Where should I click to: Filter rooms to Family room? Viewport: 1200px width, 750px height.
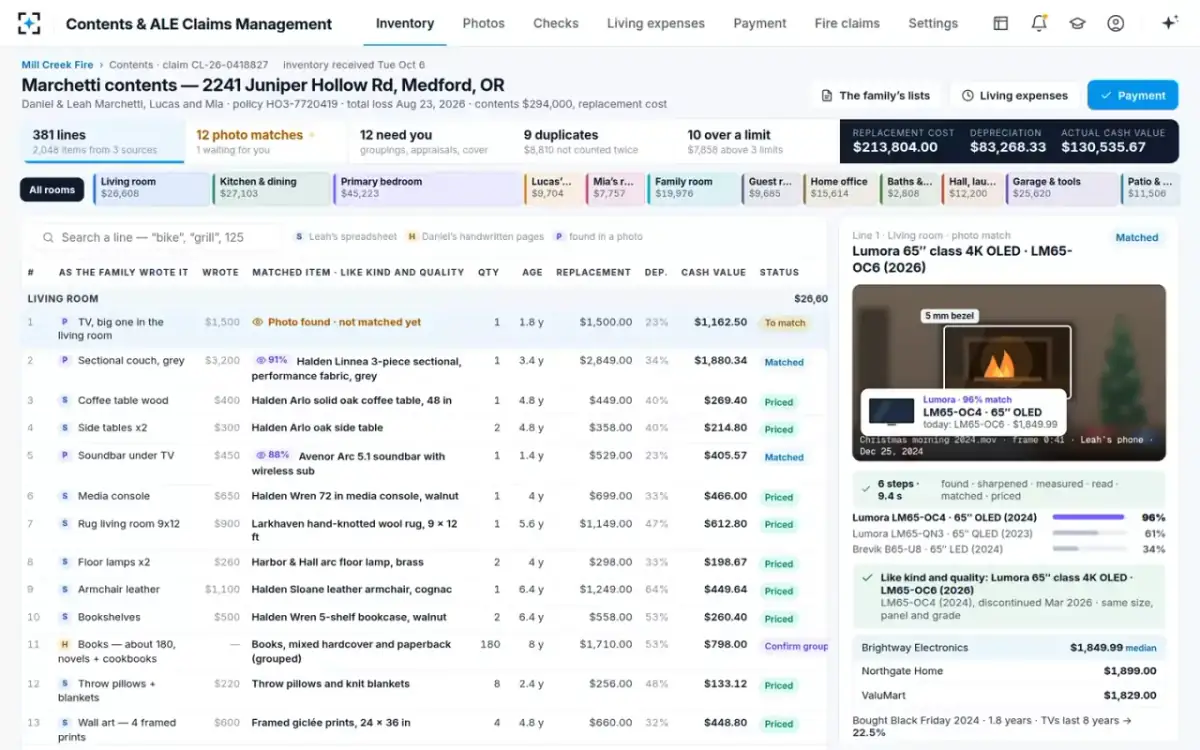tap(693, 188)
